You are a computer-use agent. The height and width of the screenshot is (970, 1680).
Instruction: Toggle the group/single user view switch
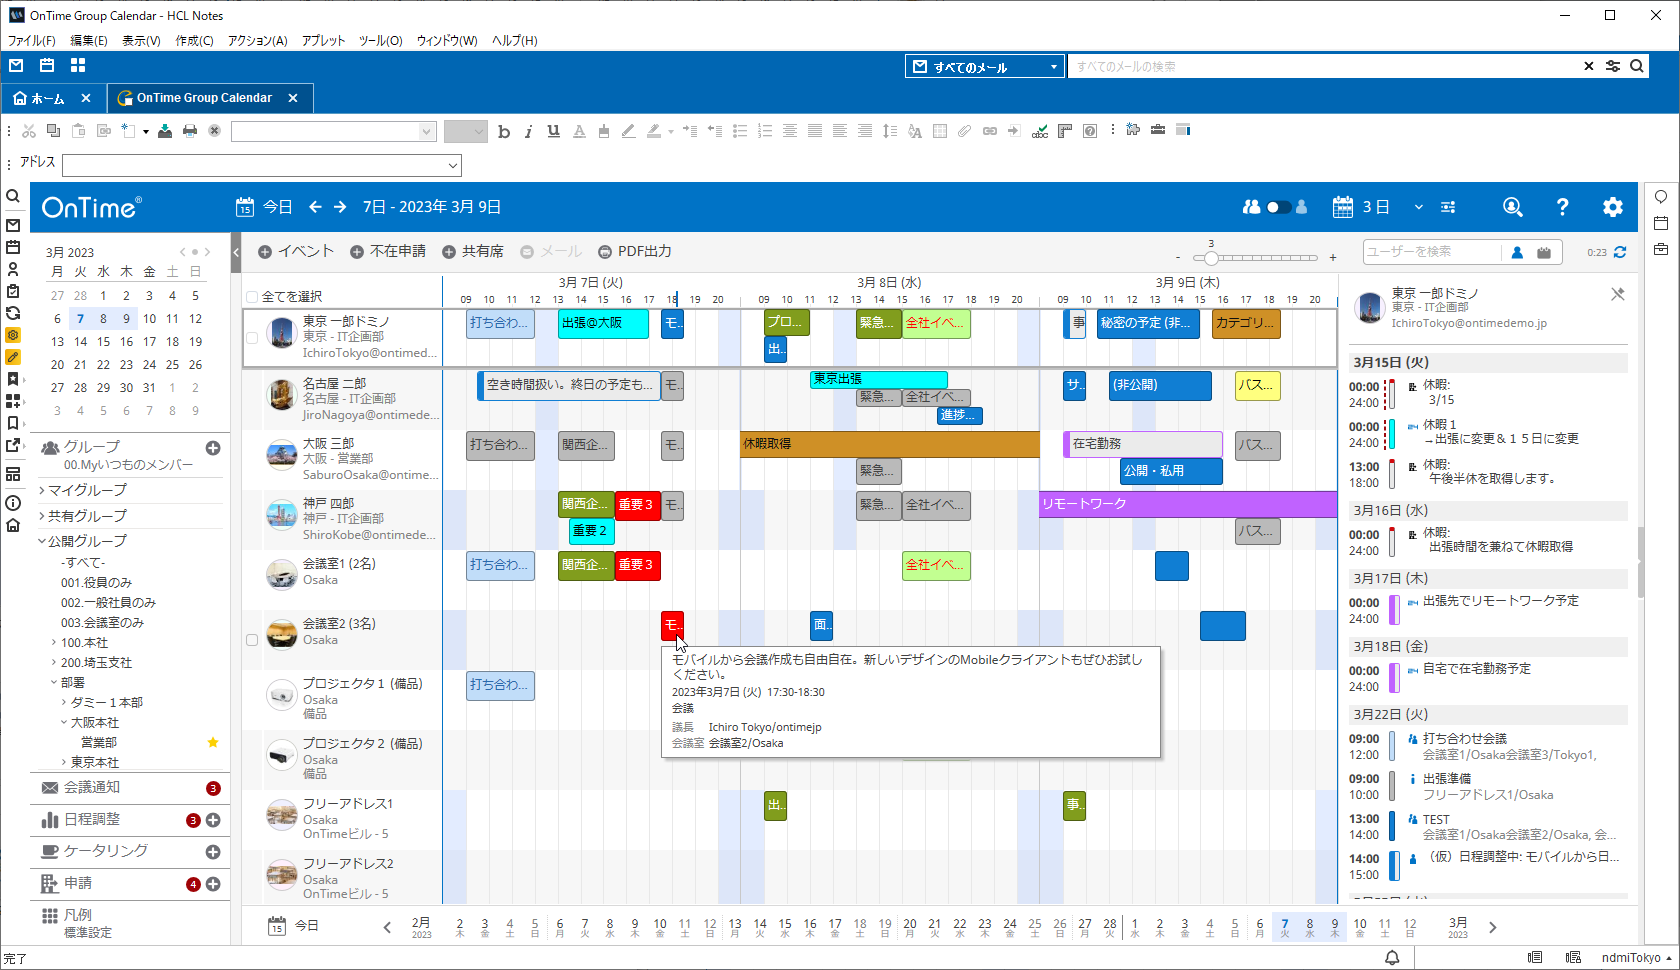[1277, 207]
